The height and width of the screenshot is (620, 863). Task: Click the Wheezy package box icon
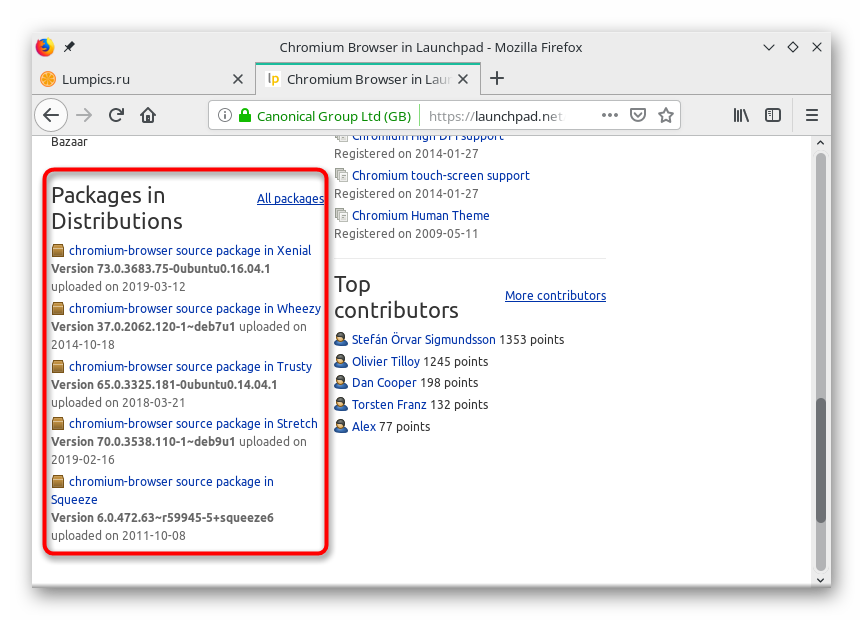58,308
